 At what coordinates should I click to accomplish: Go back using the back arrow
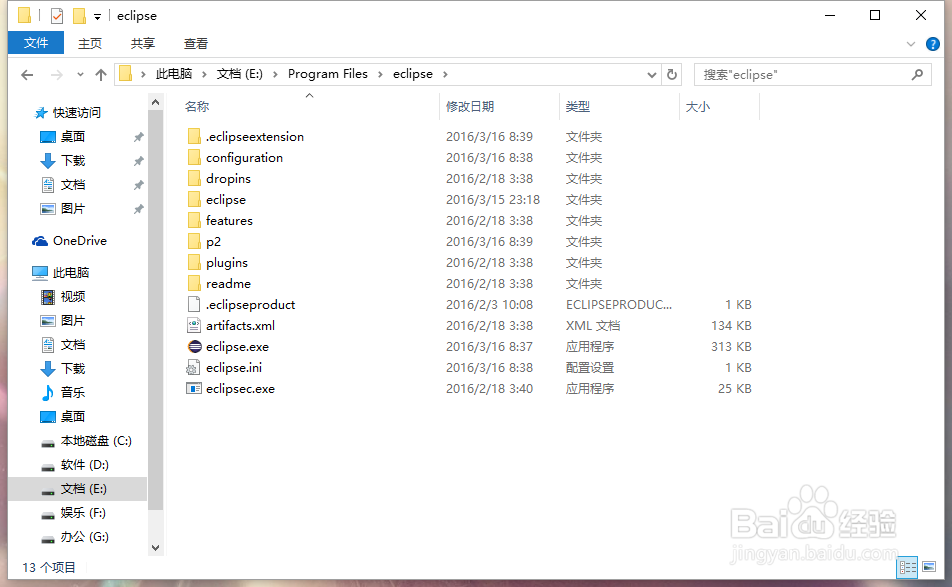click(27, 74)
